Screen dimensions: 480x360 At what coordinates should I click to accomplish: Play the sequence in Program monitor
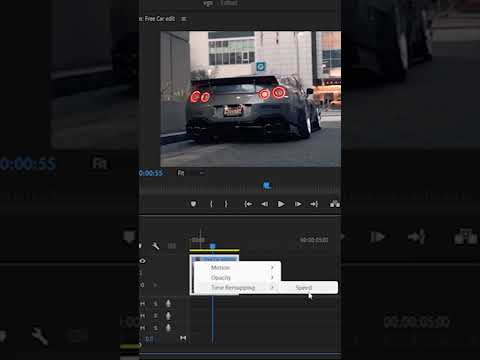(281, 204)
